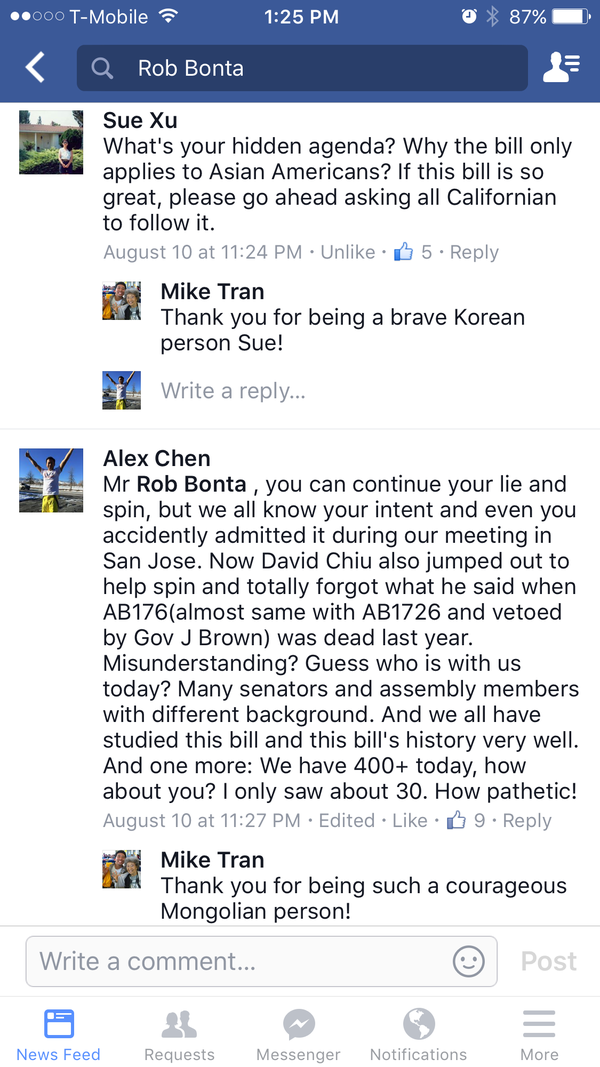Tap the search magnifier icon
This screenshot has height=1067, width=600.
point(102,68)
